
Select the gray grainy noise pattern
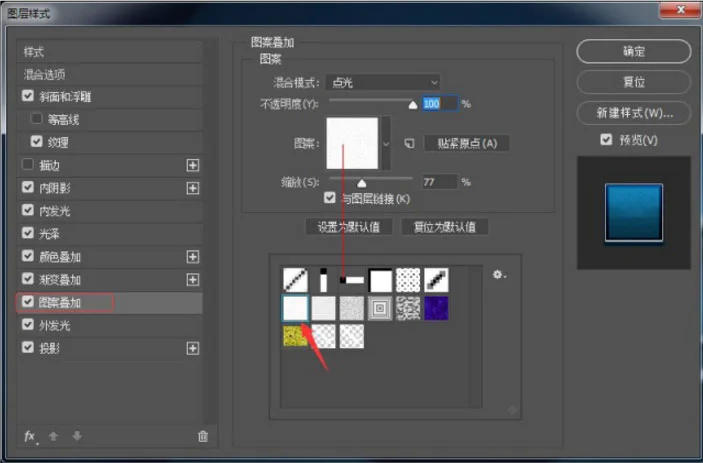(x=352, y=308)
